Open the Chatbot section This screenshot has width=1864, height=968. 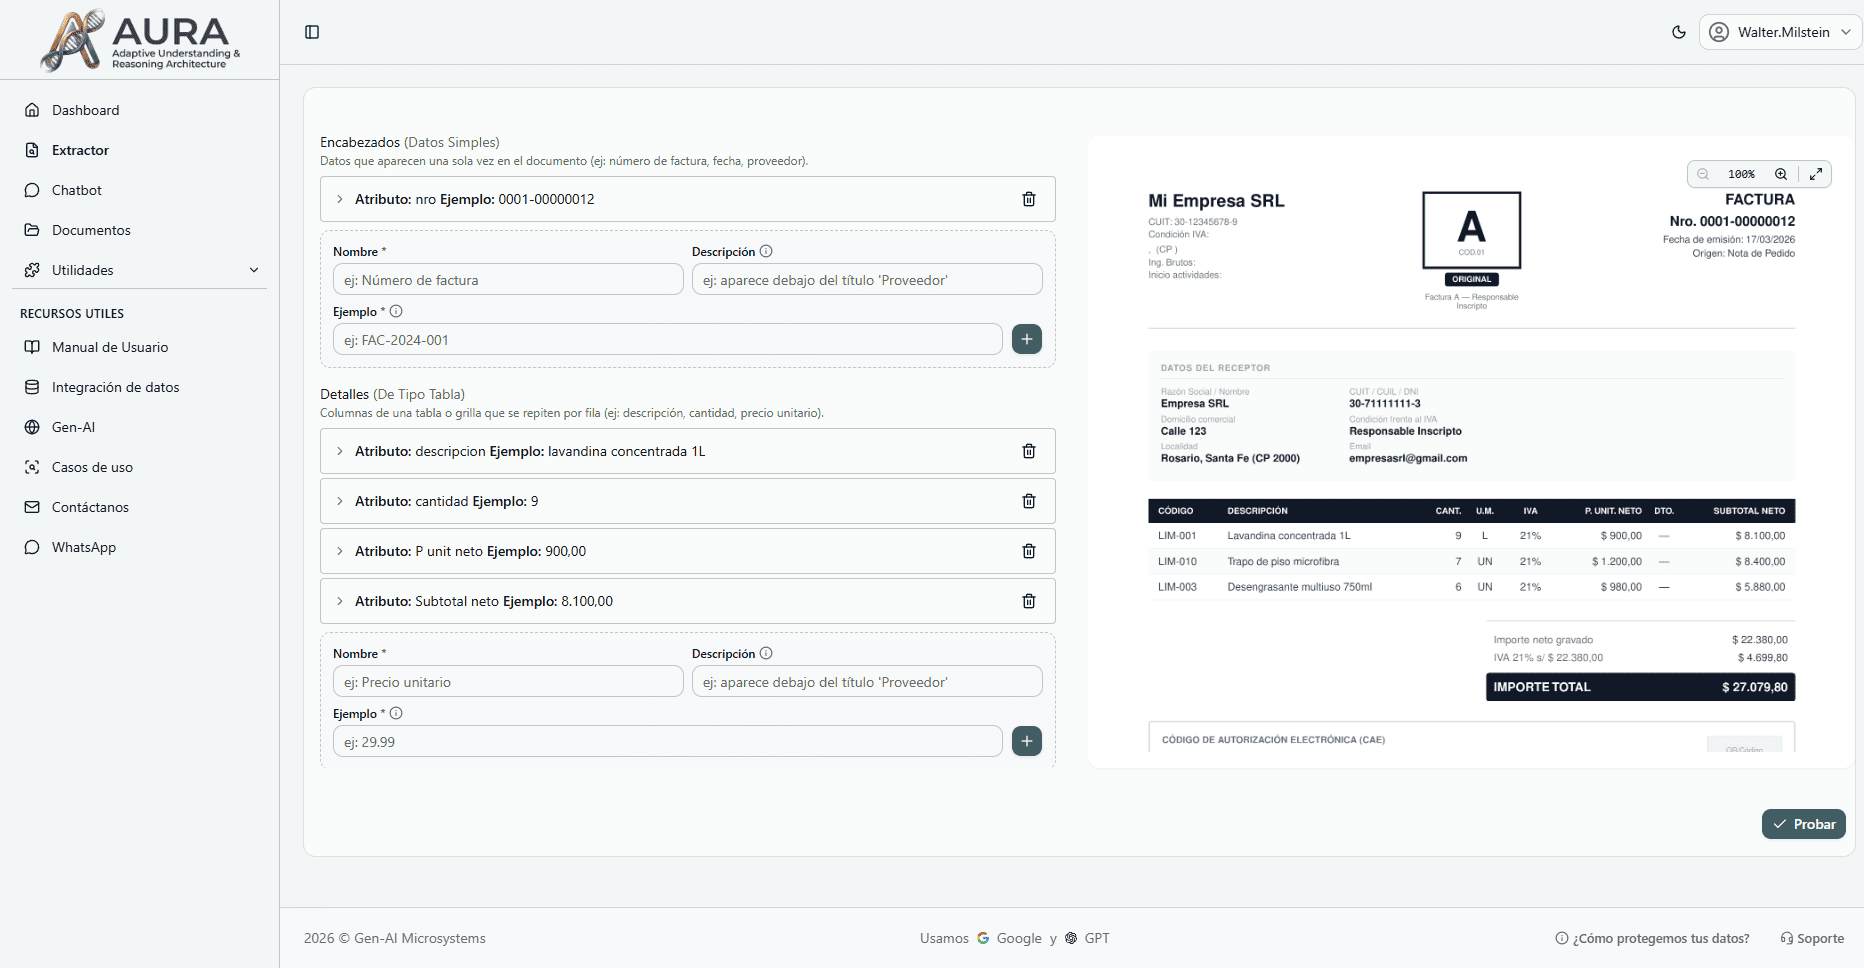(x=76, y=190)
